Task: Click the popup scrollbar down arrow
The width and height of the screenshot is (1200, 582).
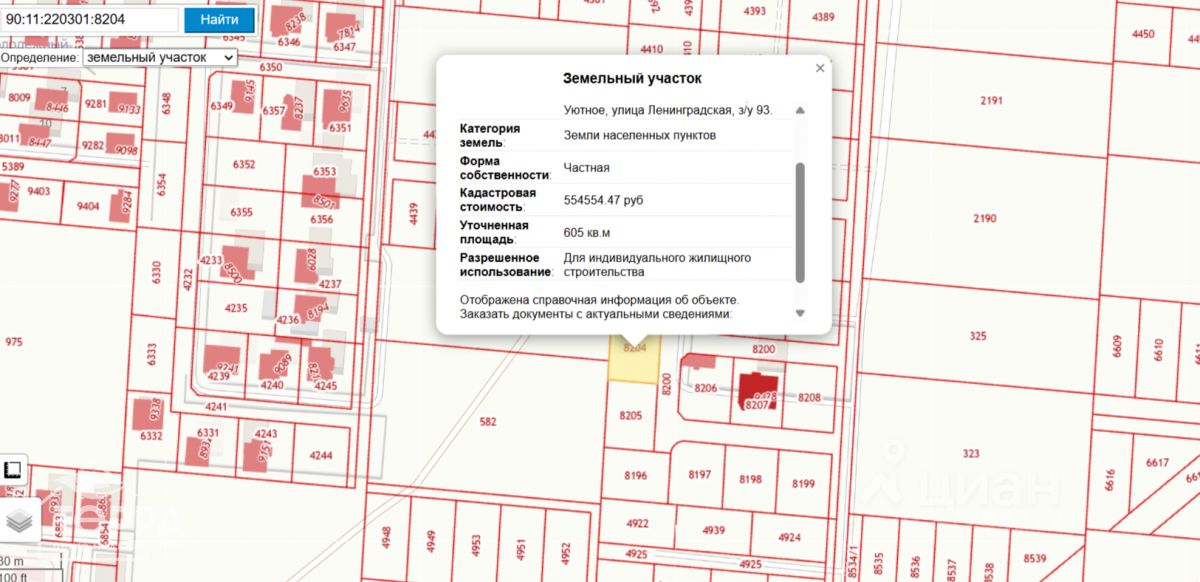Action: (799, 313)
